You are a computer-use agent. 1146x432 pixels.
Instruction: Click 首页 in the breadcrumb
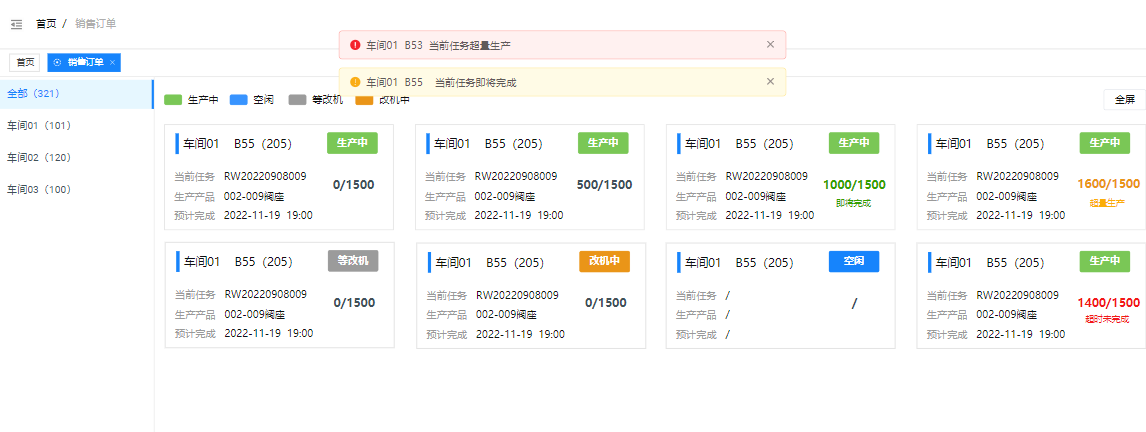click(x=46, y=23)
